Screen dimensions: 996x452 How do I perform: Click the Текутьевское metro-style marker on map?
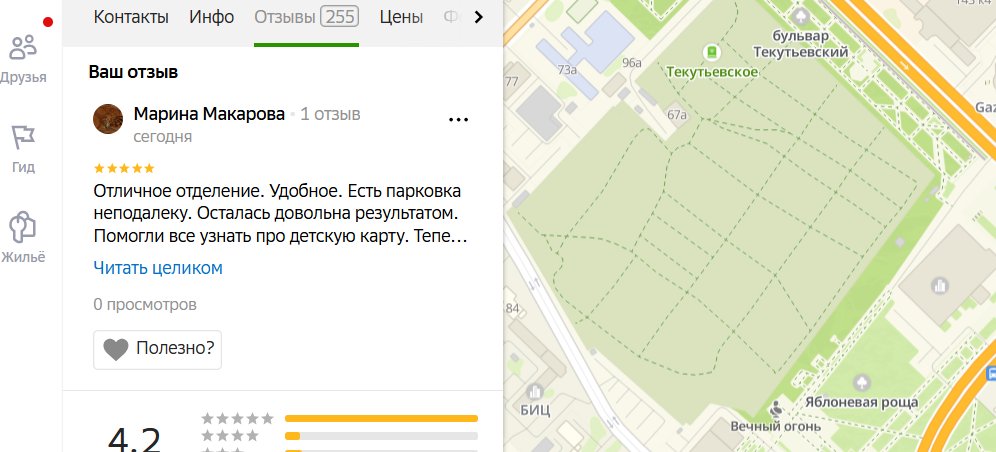coord(711,51)
